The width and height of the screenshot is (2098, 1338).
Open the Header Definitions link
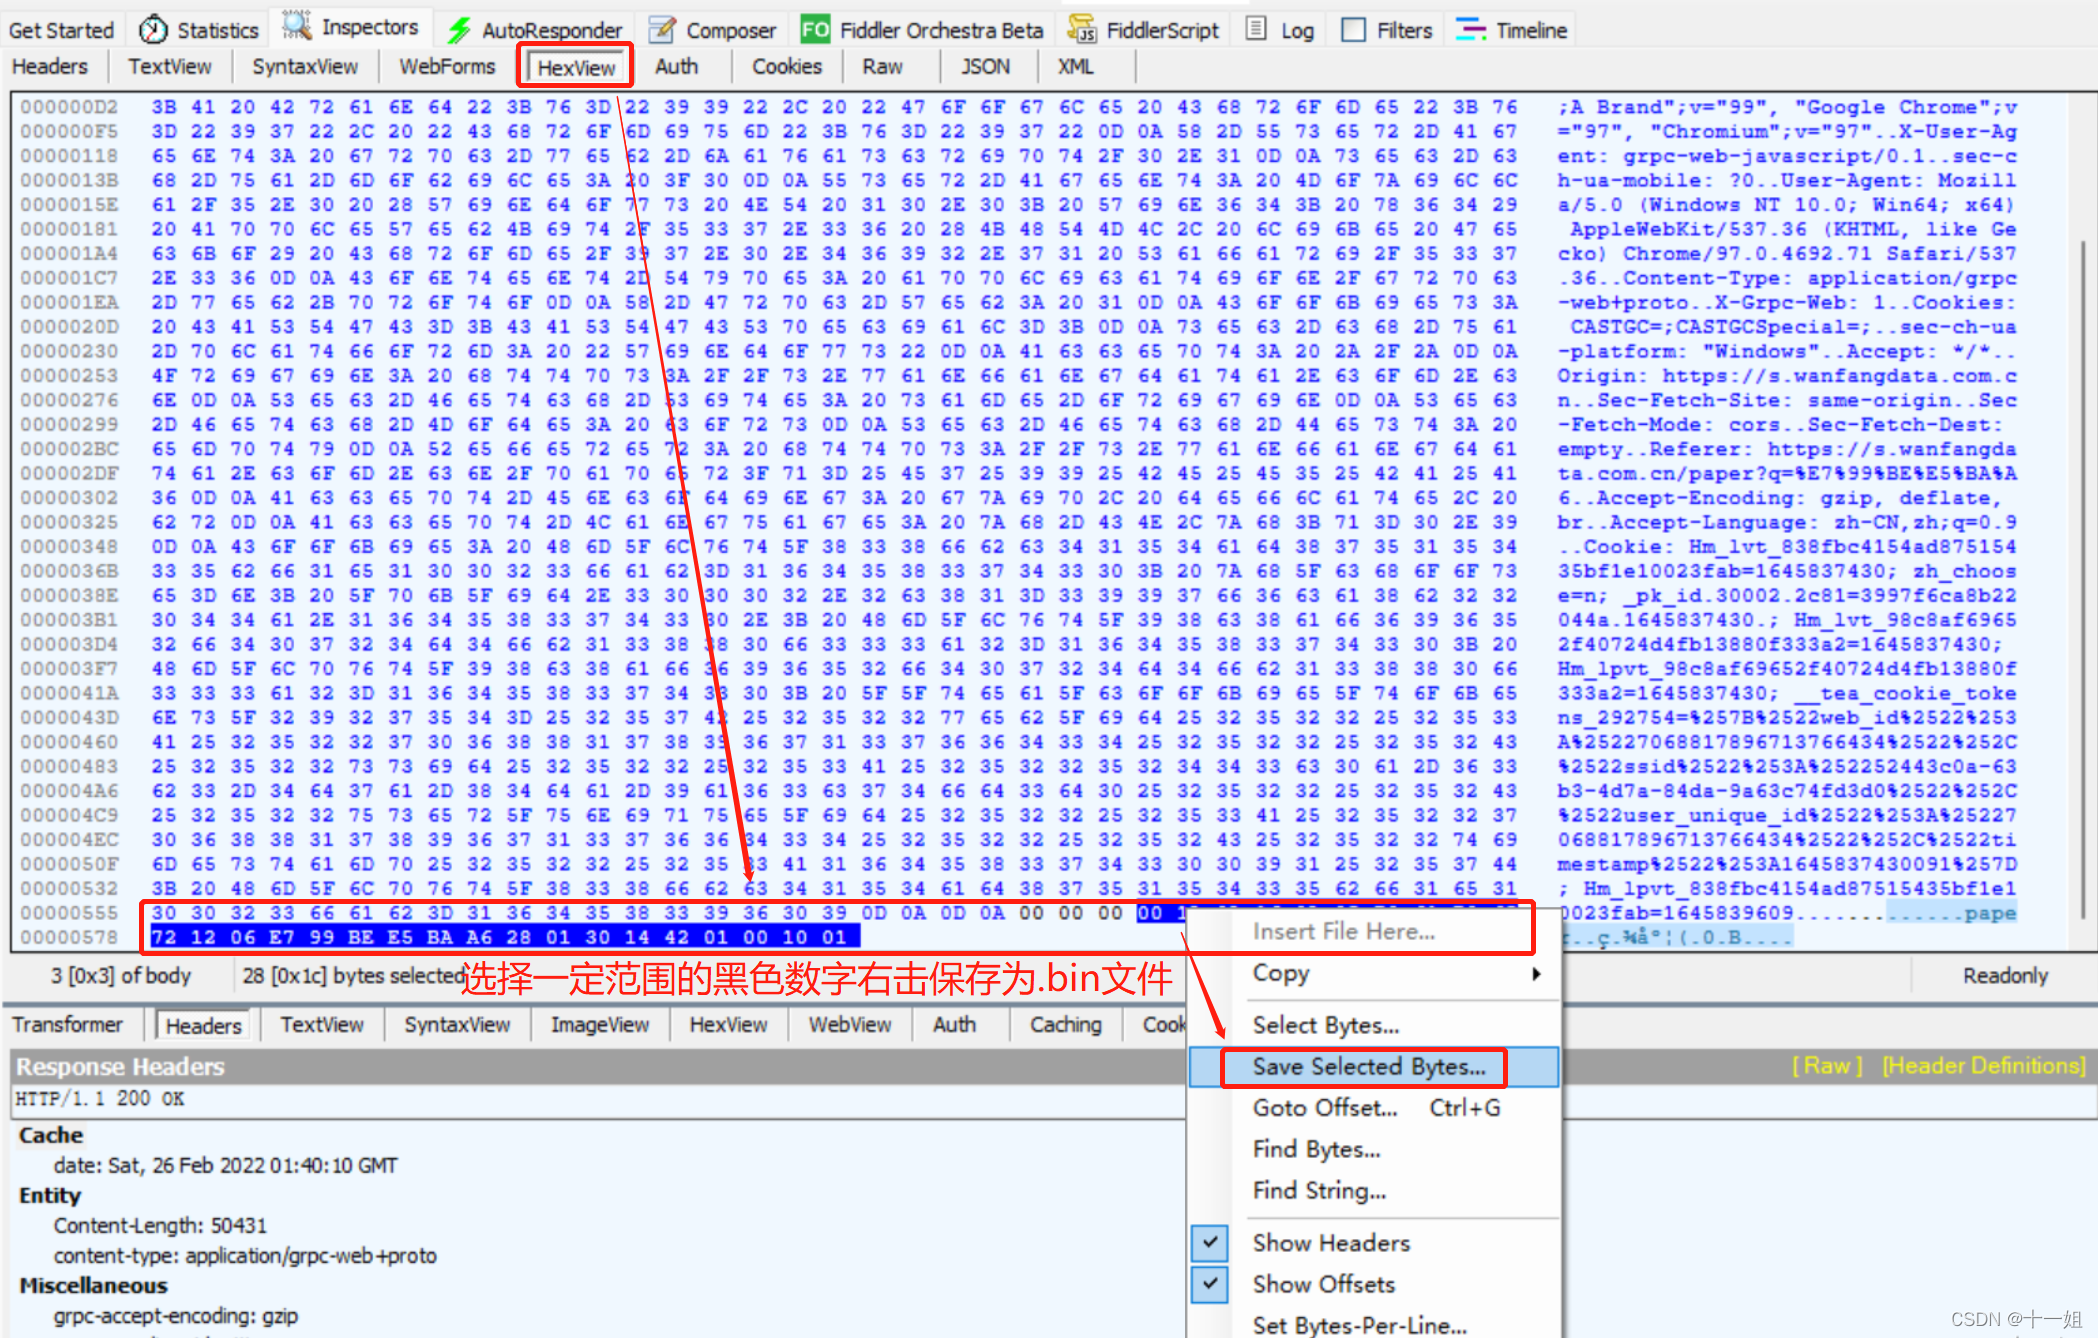(1984, 1066)
